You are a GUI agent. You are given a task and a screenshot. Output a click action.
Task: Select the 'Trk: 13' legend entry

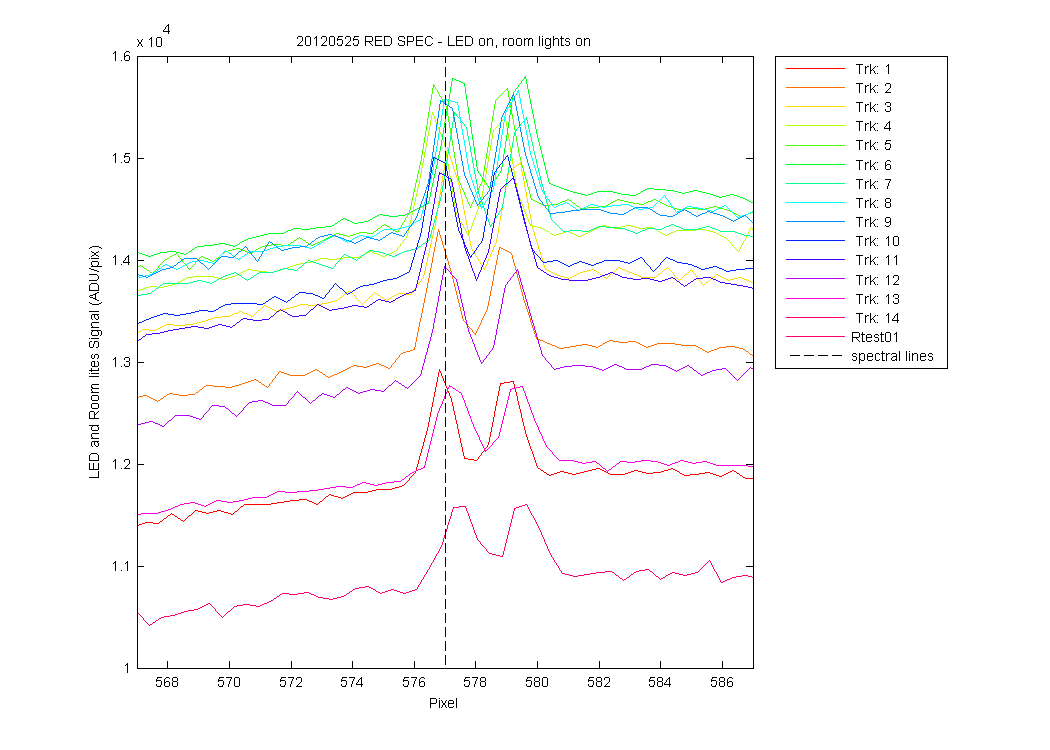point(842,299)
